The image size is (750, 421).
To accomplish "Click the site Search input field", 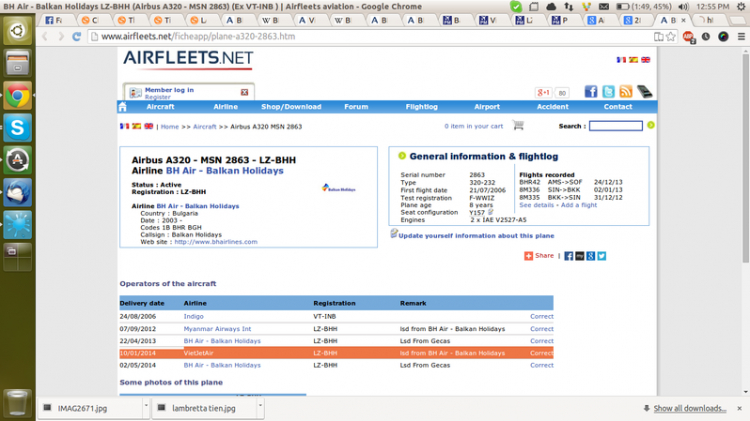I will click(616, 126).
